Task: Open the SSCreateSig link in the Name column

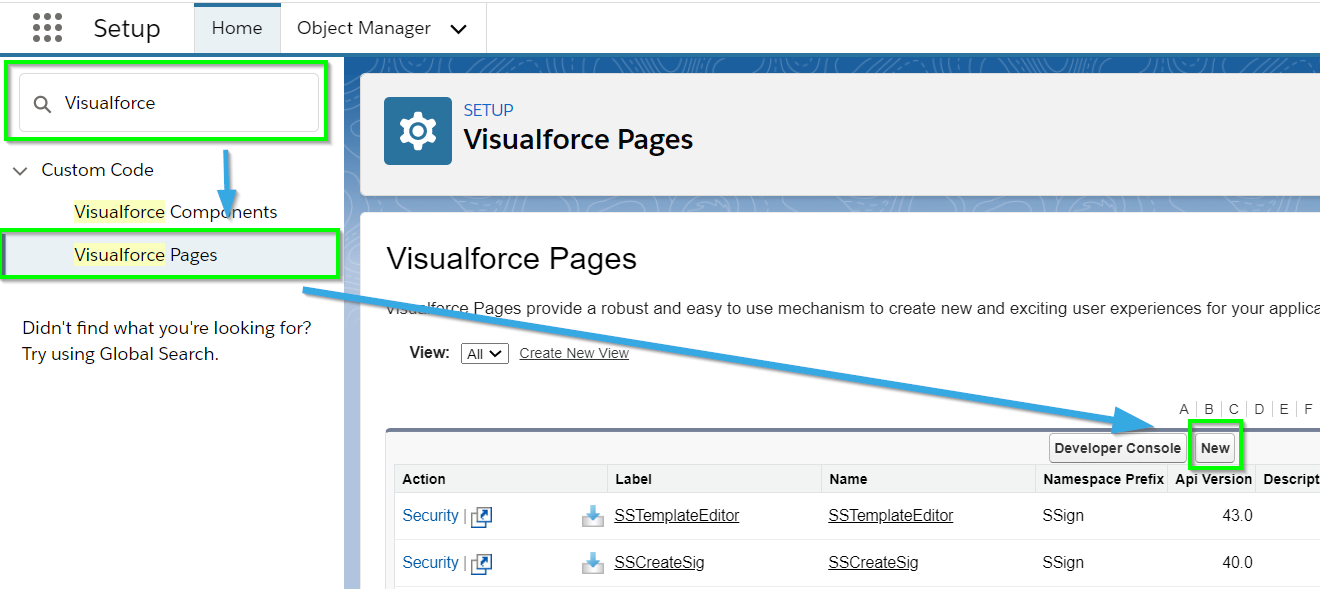Action: tap(874, 563)
